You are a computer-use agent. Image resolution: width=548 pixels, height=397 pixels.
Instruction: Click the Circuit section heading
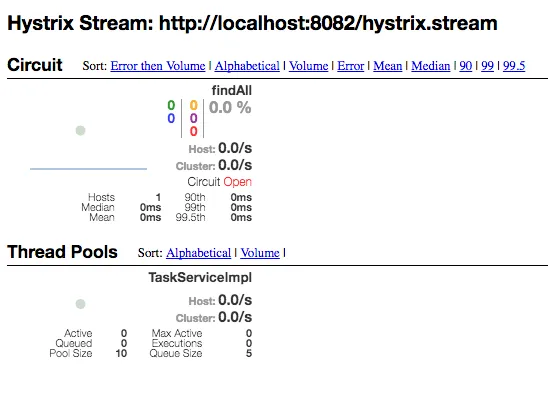click(35, 65)
